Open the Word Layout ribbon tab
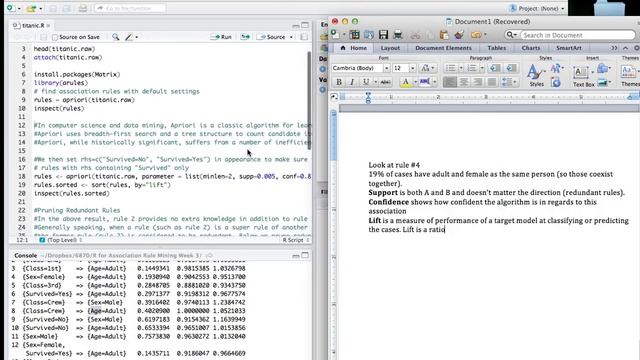Screen dimensions: 640x360 pyautogui.click(x=390, y=48)
